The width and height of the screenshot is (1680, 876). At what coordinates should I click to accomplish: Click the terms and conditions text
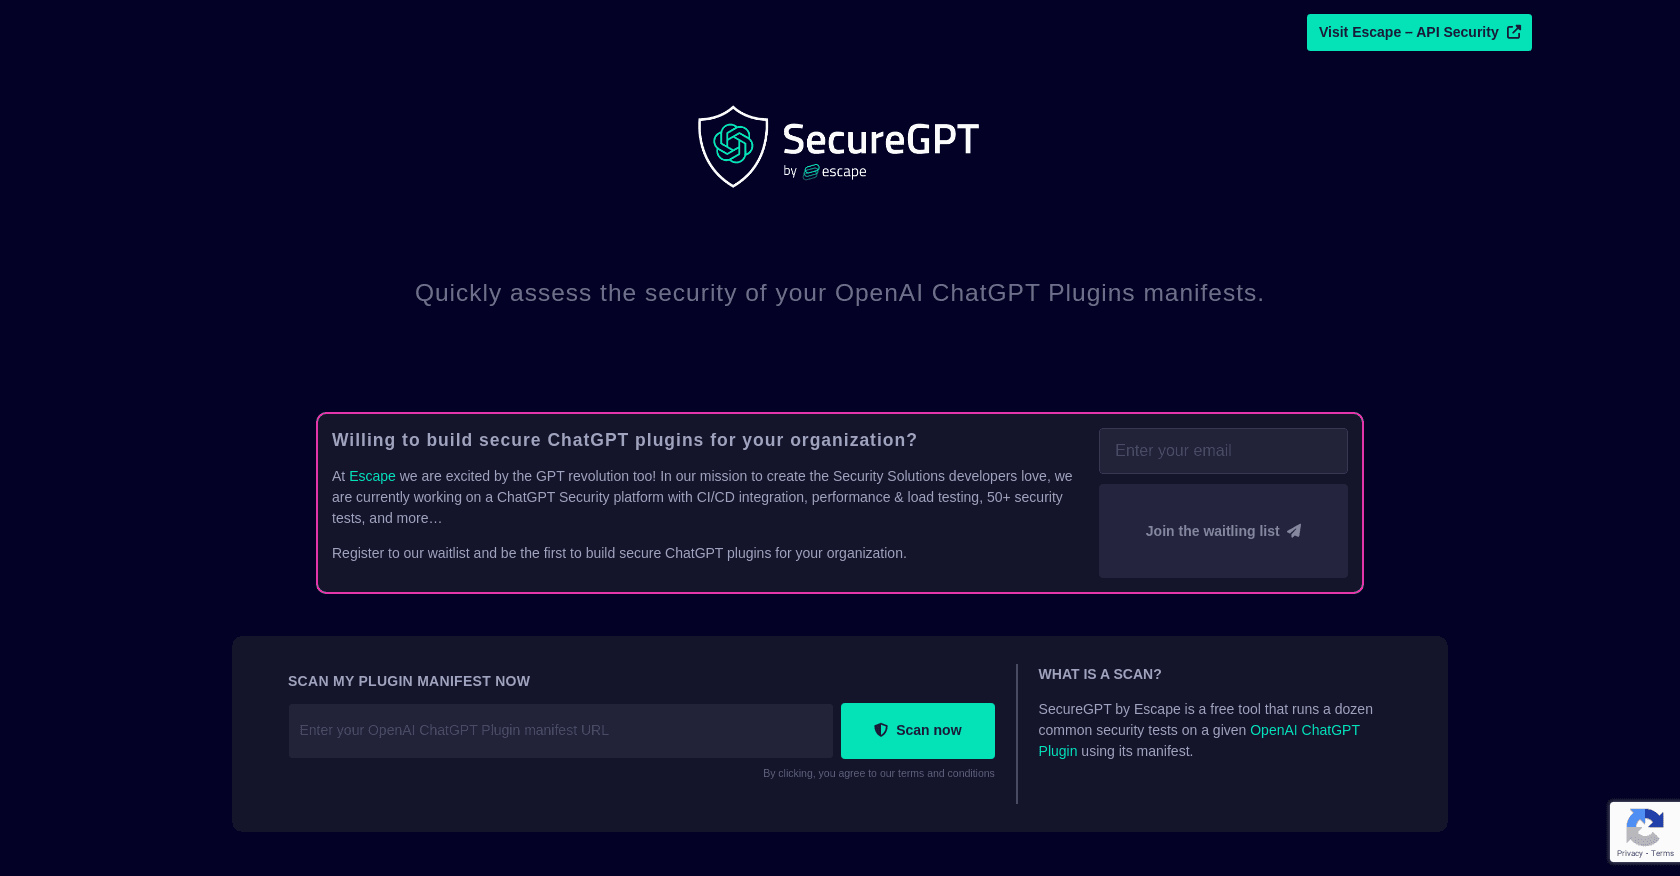(x=944, y=773)
